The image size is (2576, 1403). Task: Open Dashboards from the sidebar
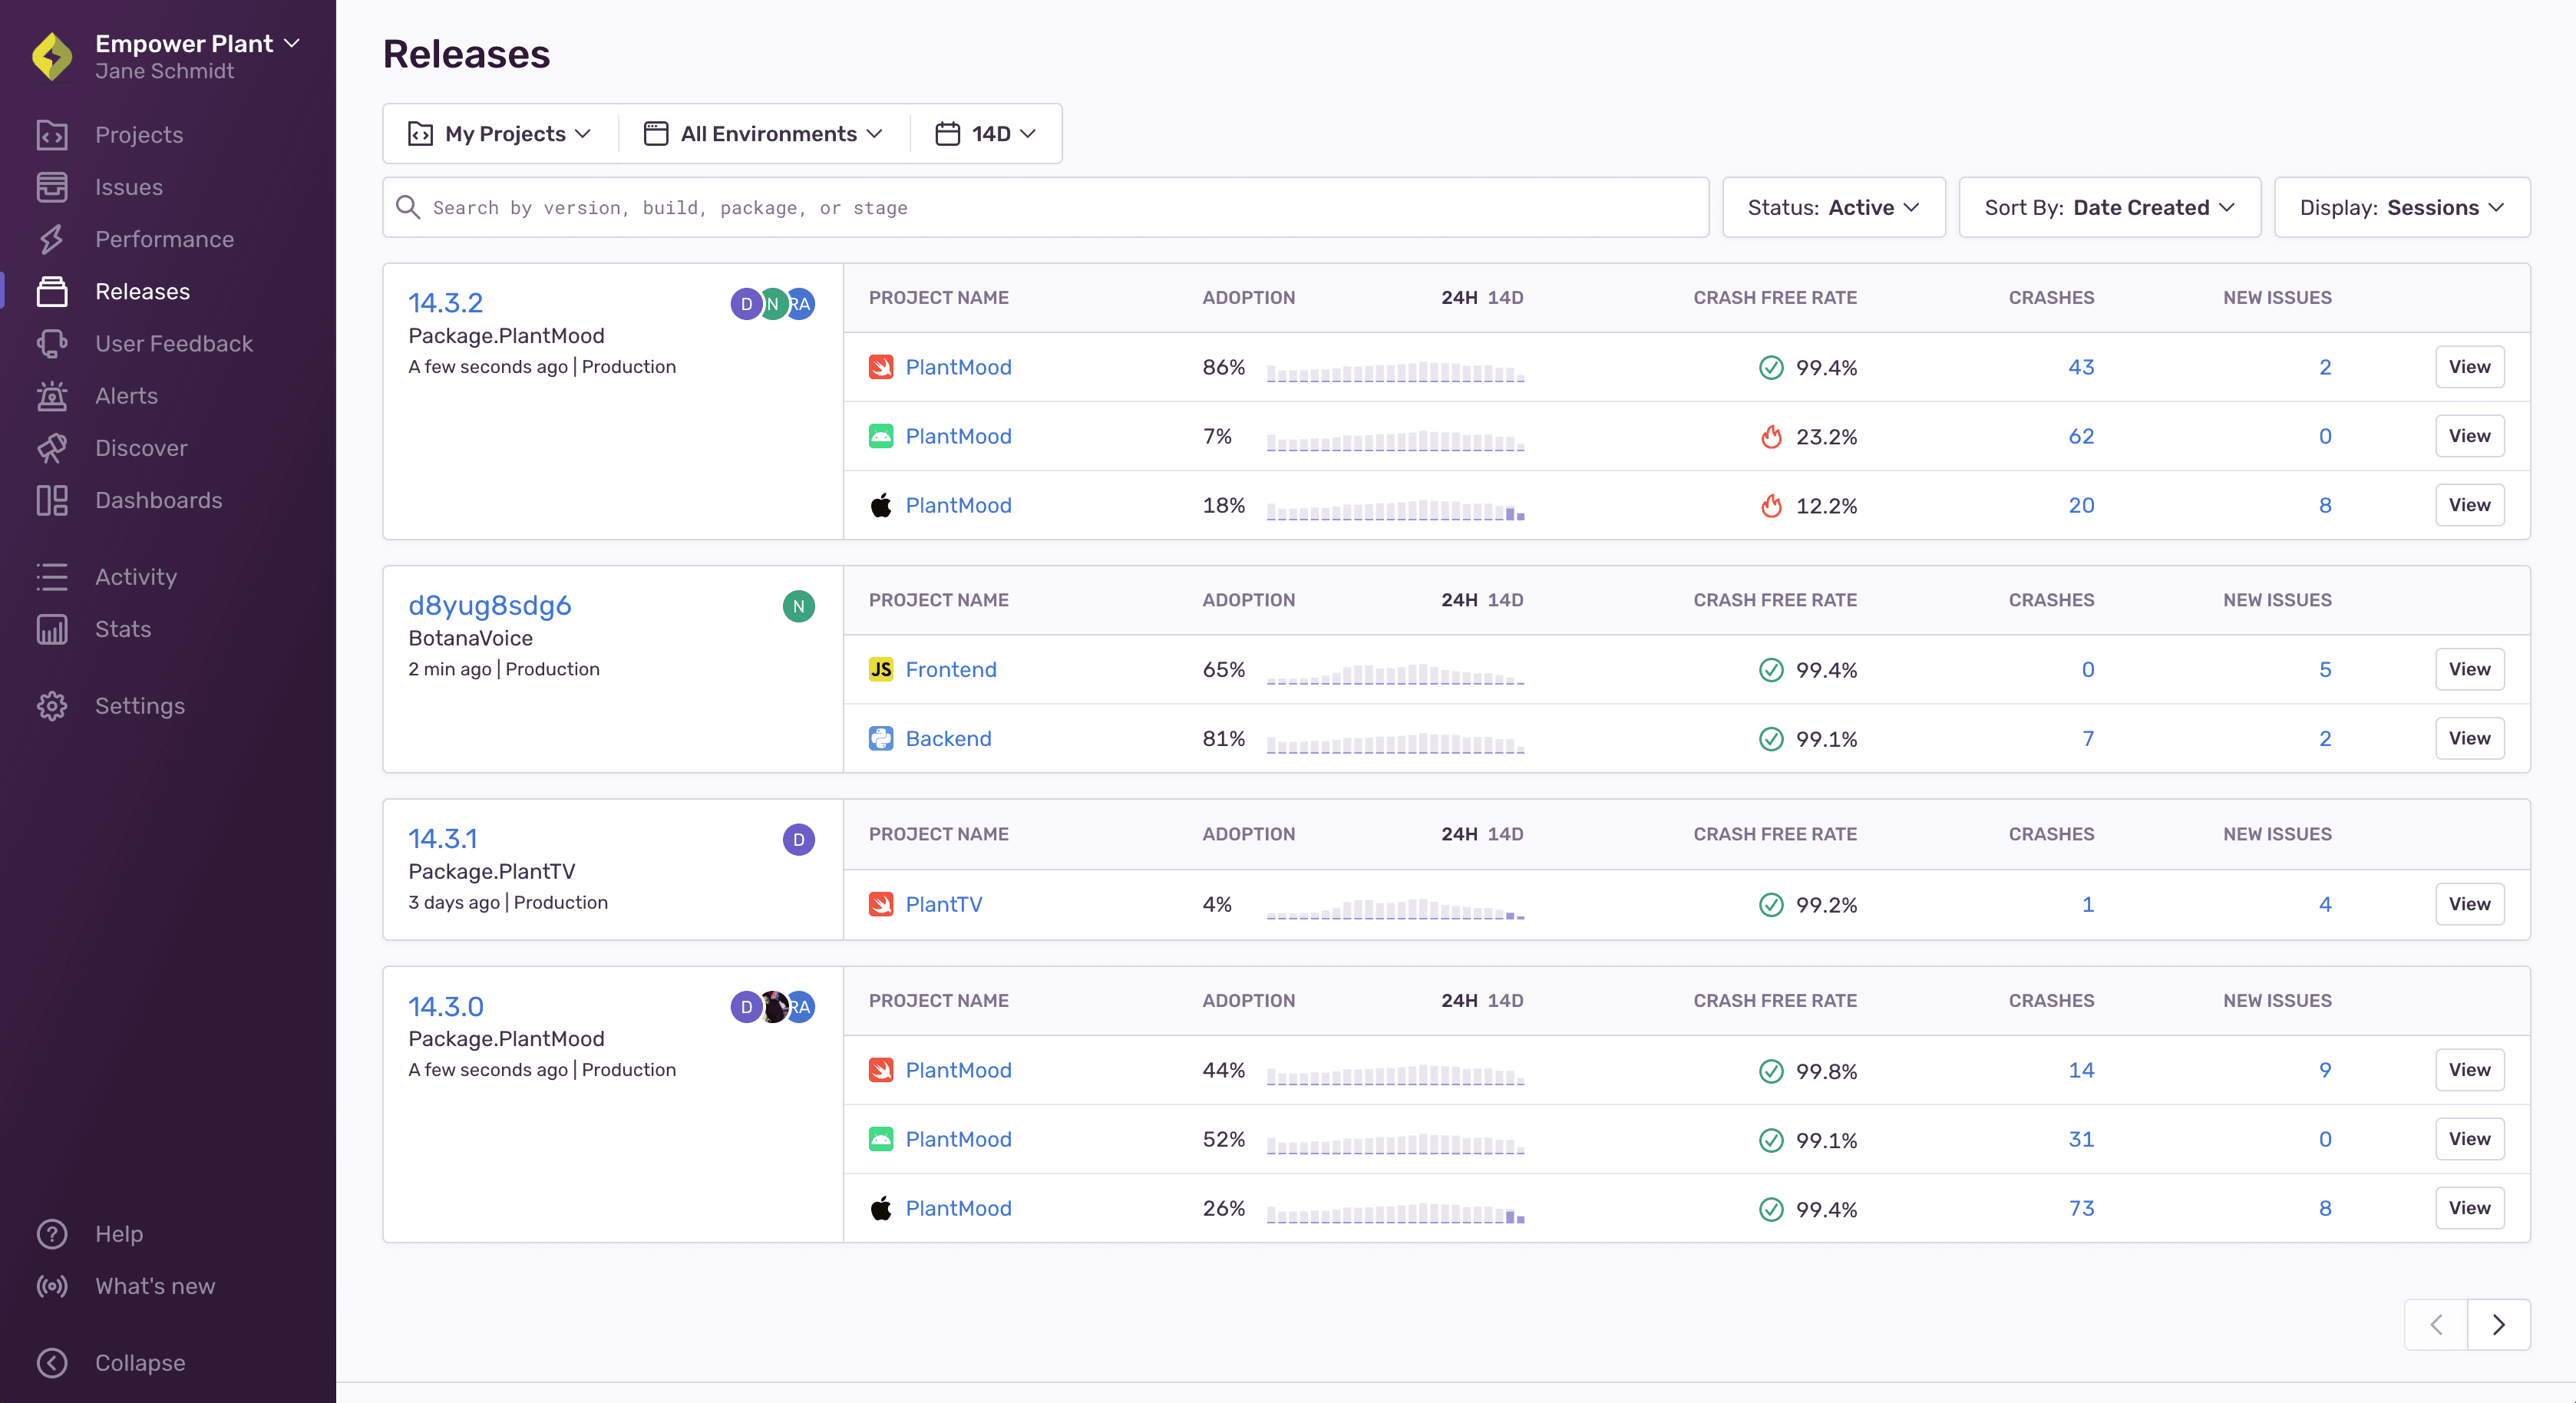click(159, 500)
